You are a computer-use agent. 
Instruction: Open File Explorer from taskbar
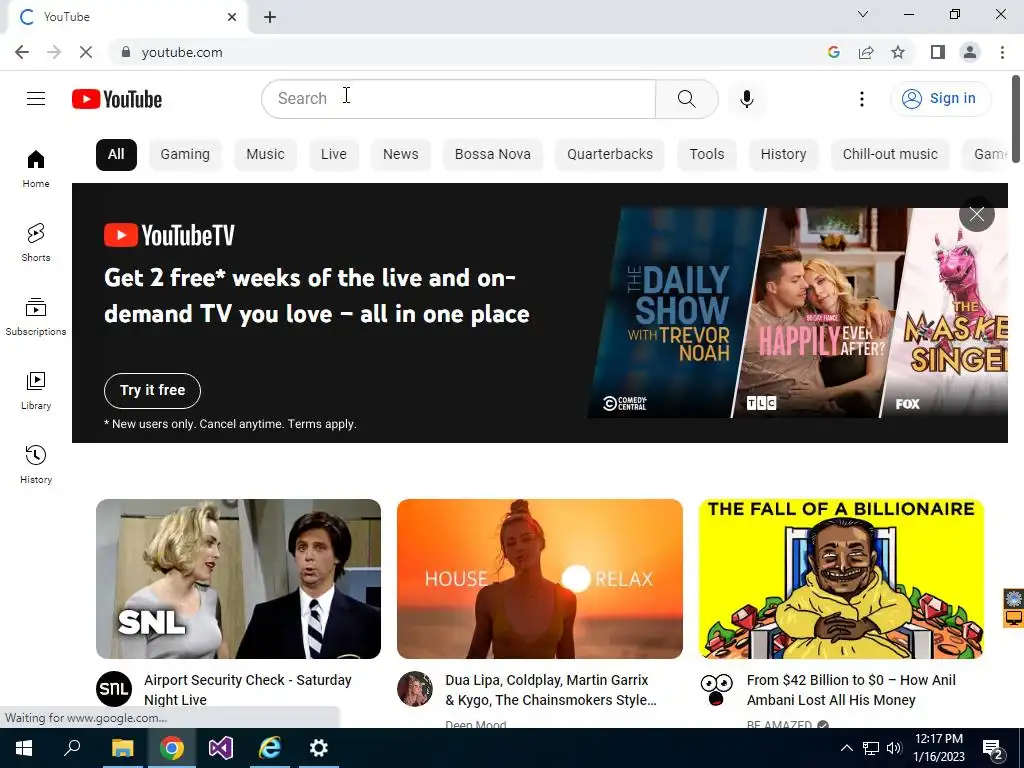122,748
